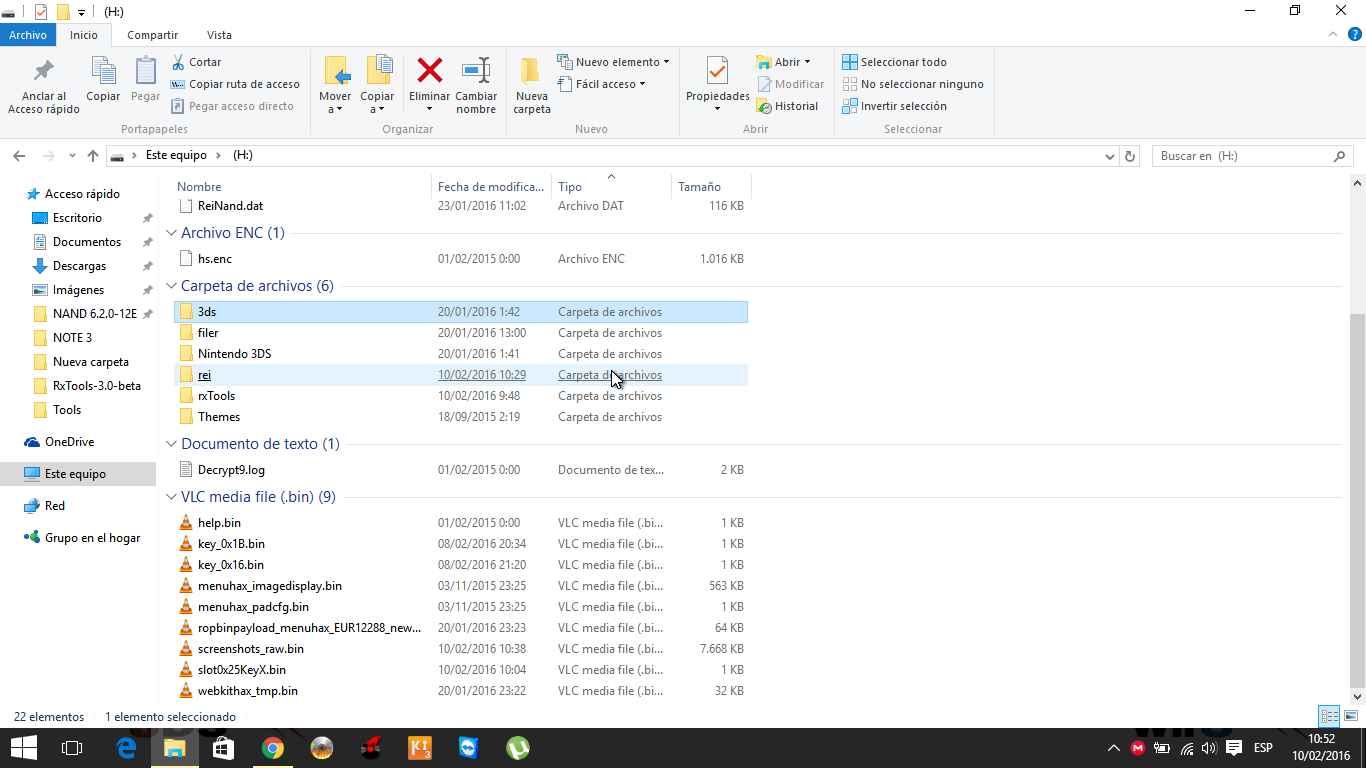Click the refresh icon beside address bar

1131,156
